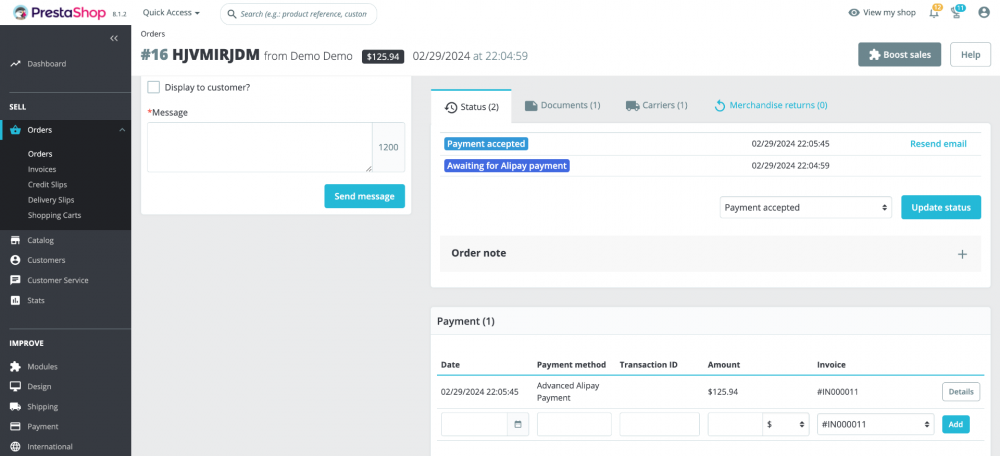
Task: Click the #IN000011 invoice cell text
Action: (837, 392)
